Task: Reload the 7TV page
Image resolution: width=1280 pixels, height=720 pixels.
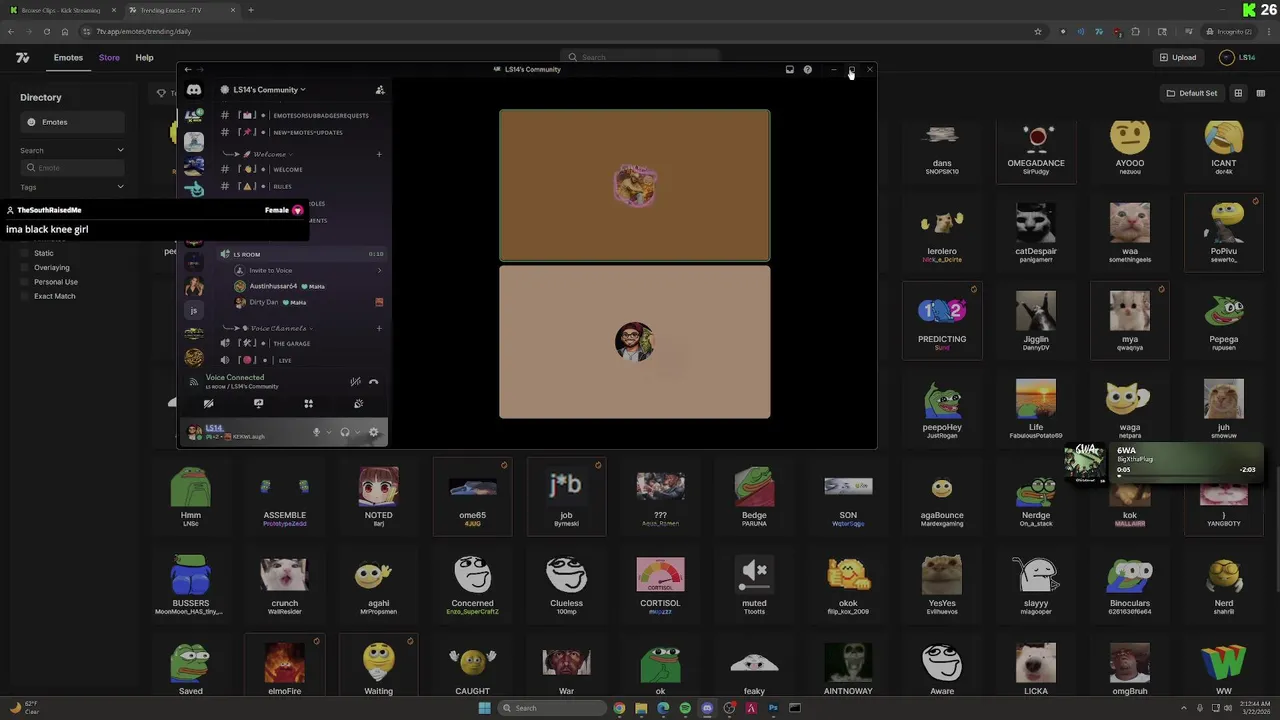Action: 46,31
